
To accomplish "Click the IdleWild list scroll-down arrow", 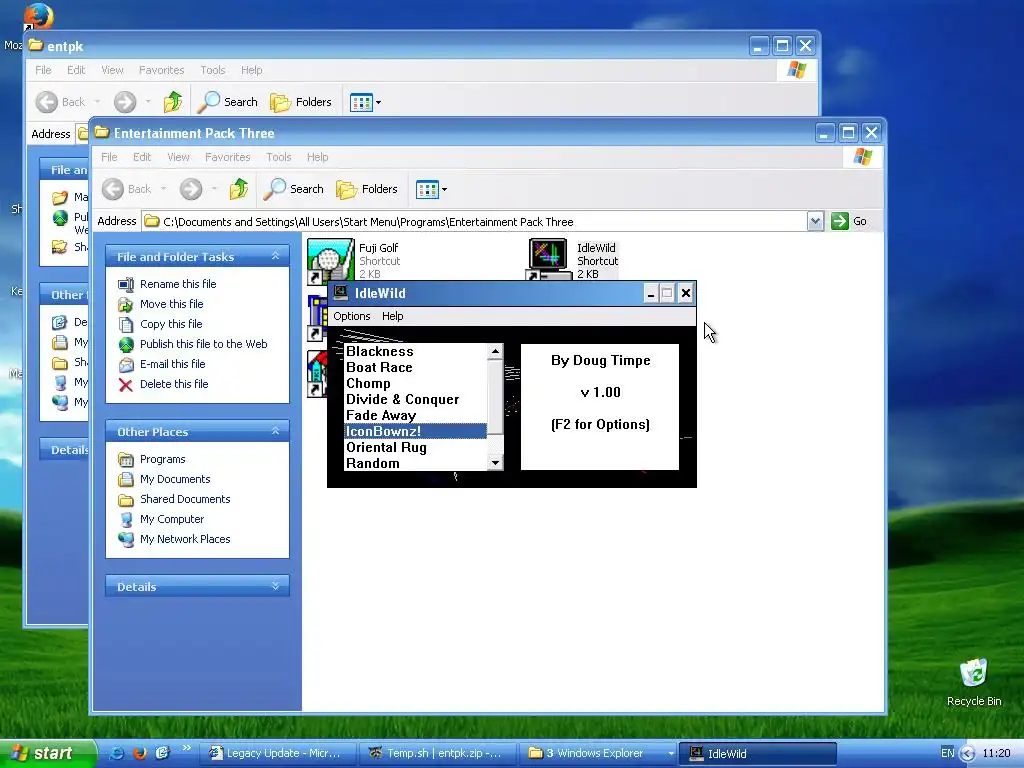I will [495, 463].
